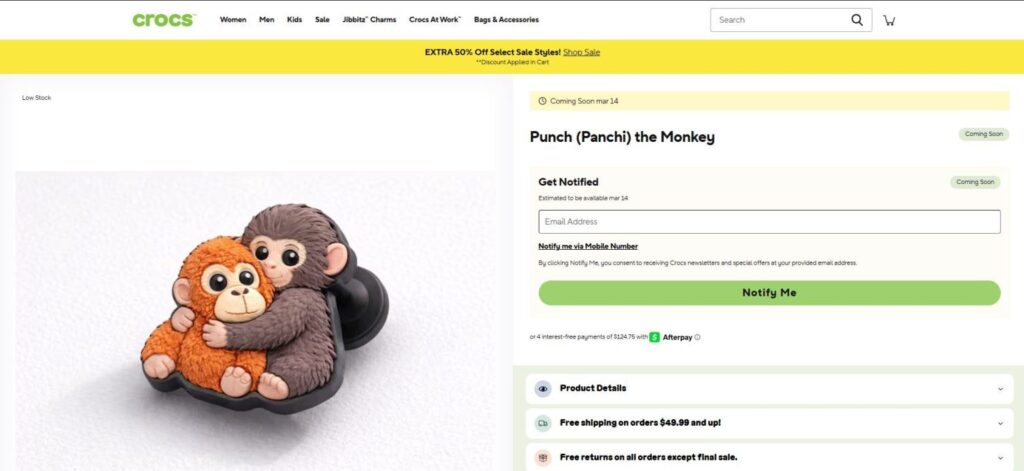Open the shopping cart icon
1024x471 pixels.
(889, 20)
